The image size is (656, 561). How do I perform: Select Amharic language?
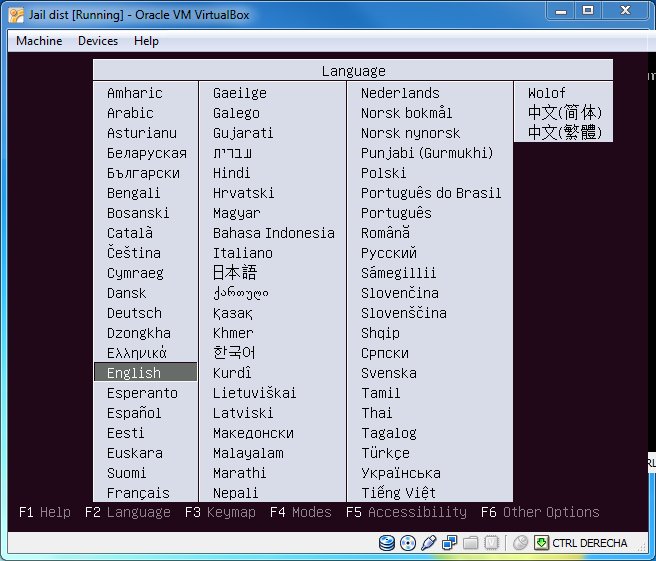pyautogui.click(x=135, y=93)
